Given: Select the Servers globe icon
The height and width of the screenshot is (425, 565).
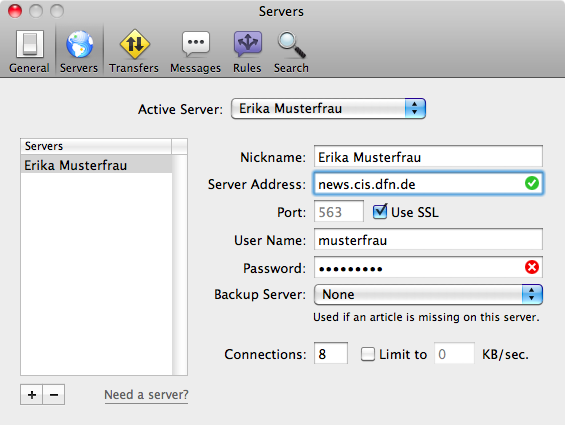Looking at the screenshot, I should click(x=79, y=44).
